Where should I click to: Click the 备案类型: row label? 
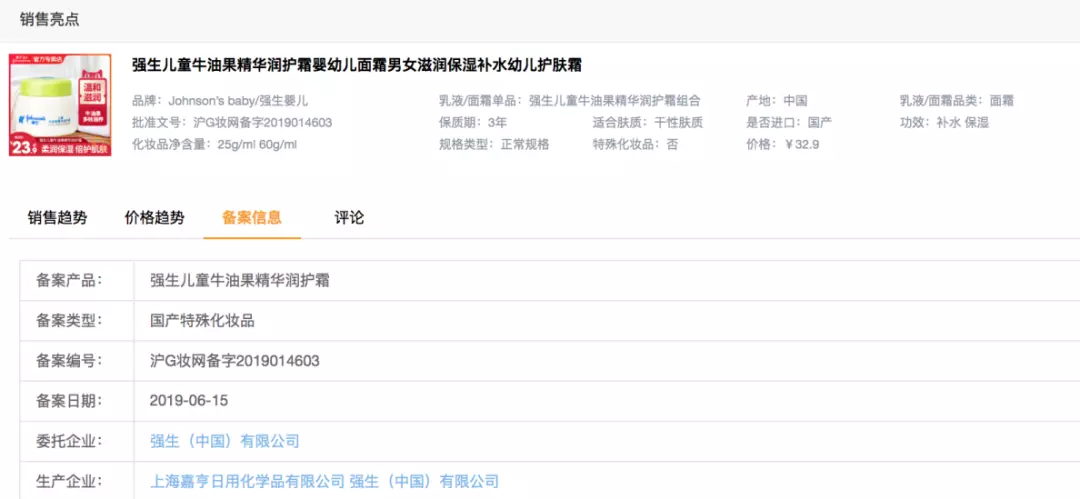[68, 320]
